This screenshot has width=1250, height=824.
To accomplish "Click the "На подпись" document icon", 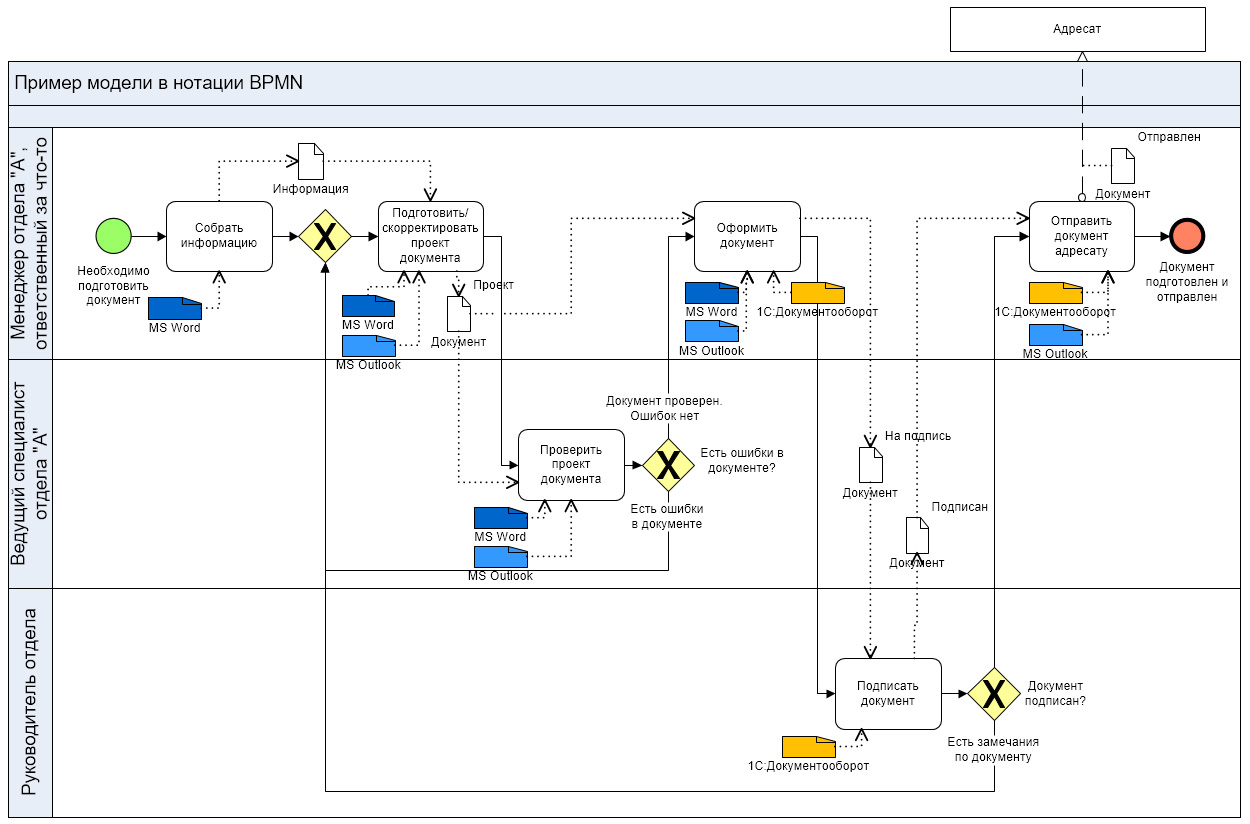I will click(871, 465).
